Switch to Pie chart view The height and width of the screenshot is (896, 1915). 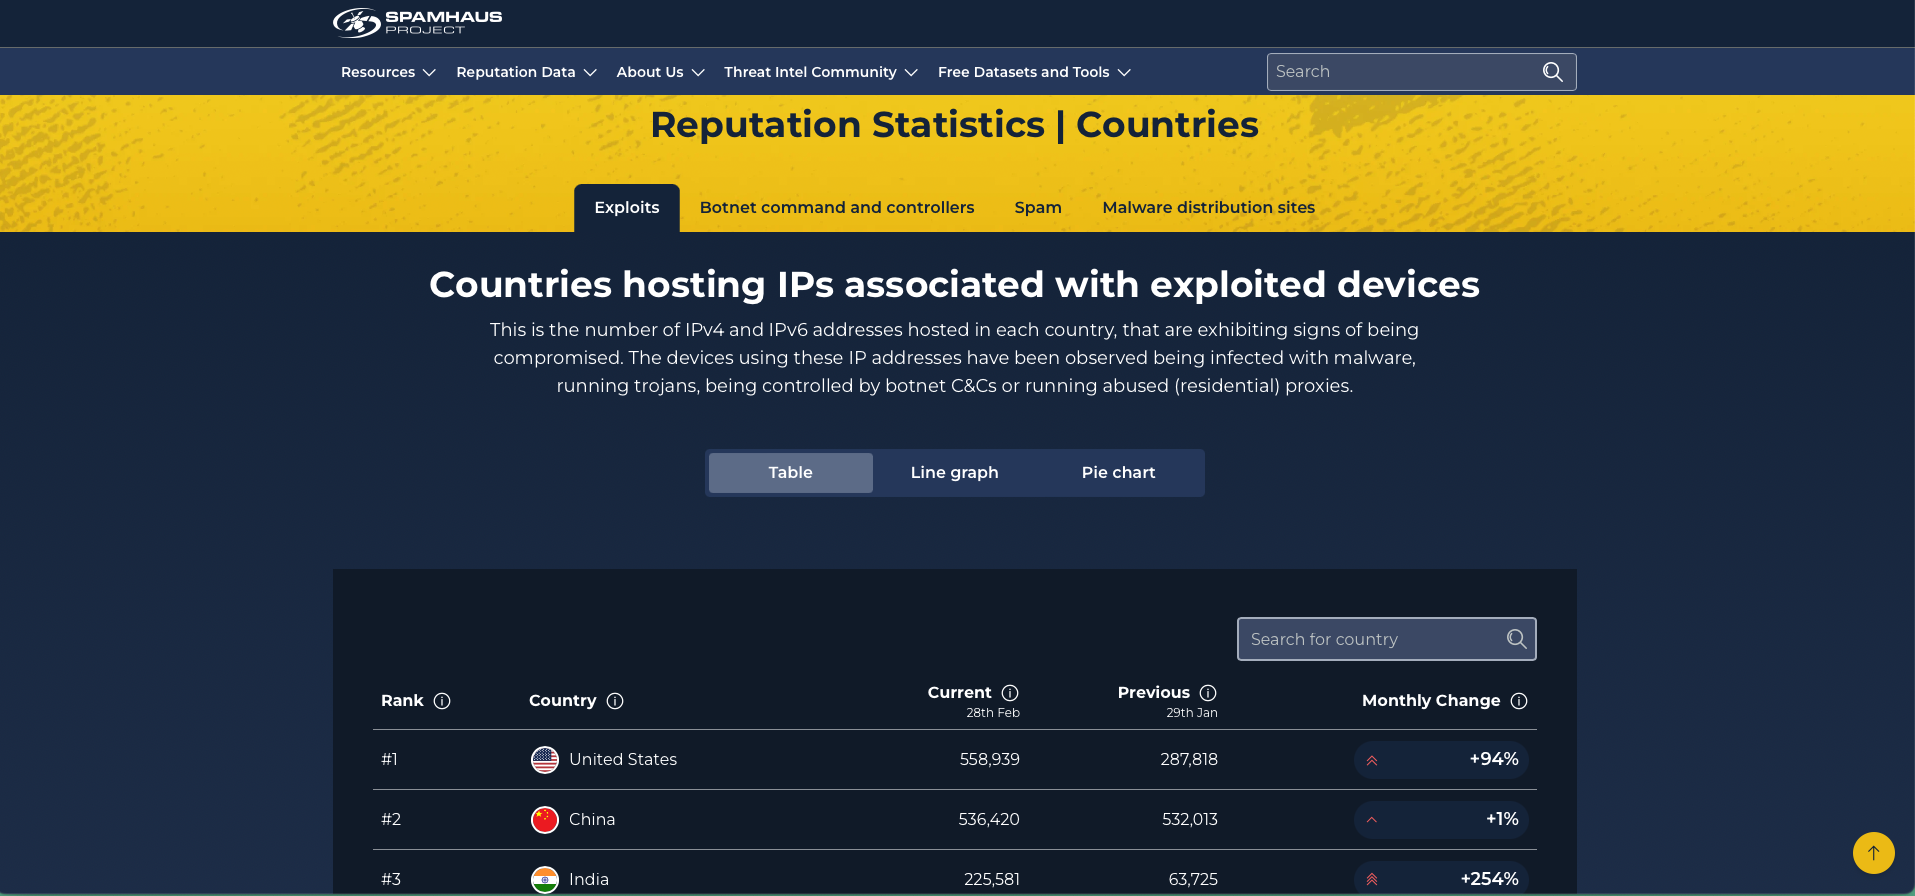tap(1119, 473)
